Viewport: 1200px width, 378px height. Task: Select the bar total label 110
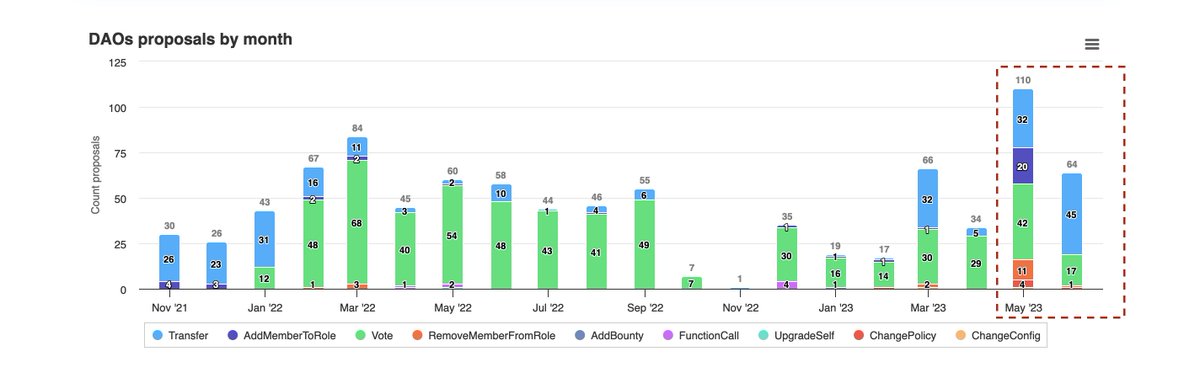pyautogui.click(x=1023, y=80)
